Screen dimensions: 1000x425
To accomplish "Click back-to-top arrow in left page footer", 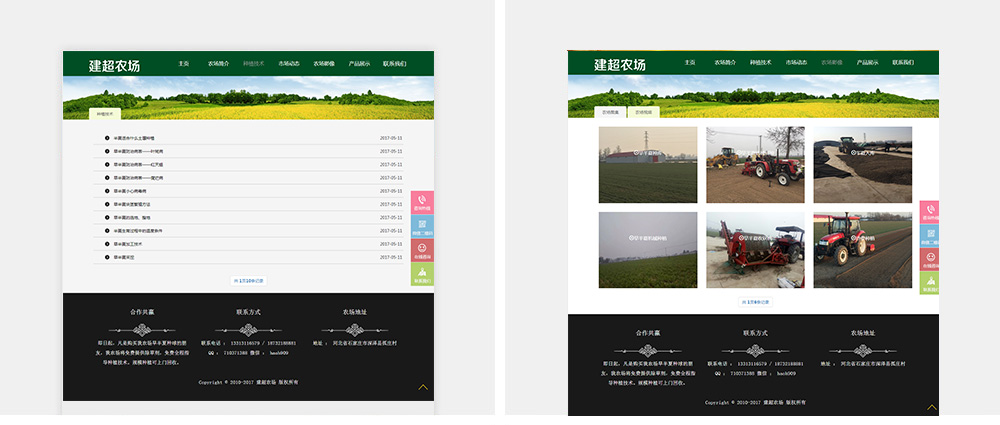I will tap(423, 387).
